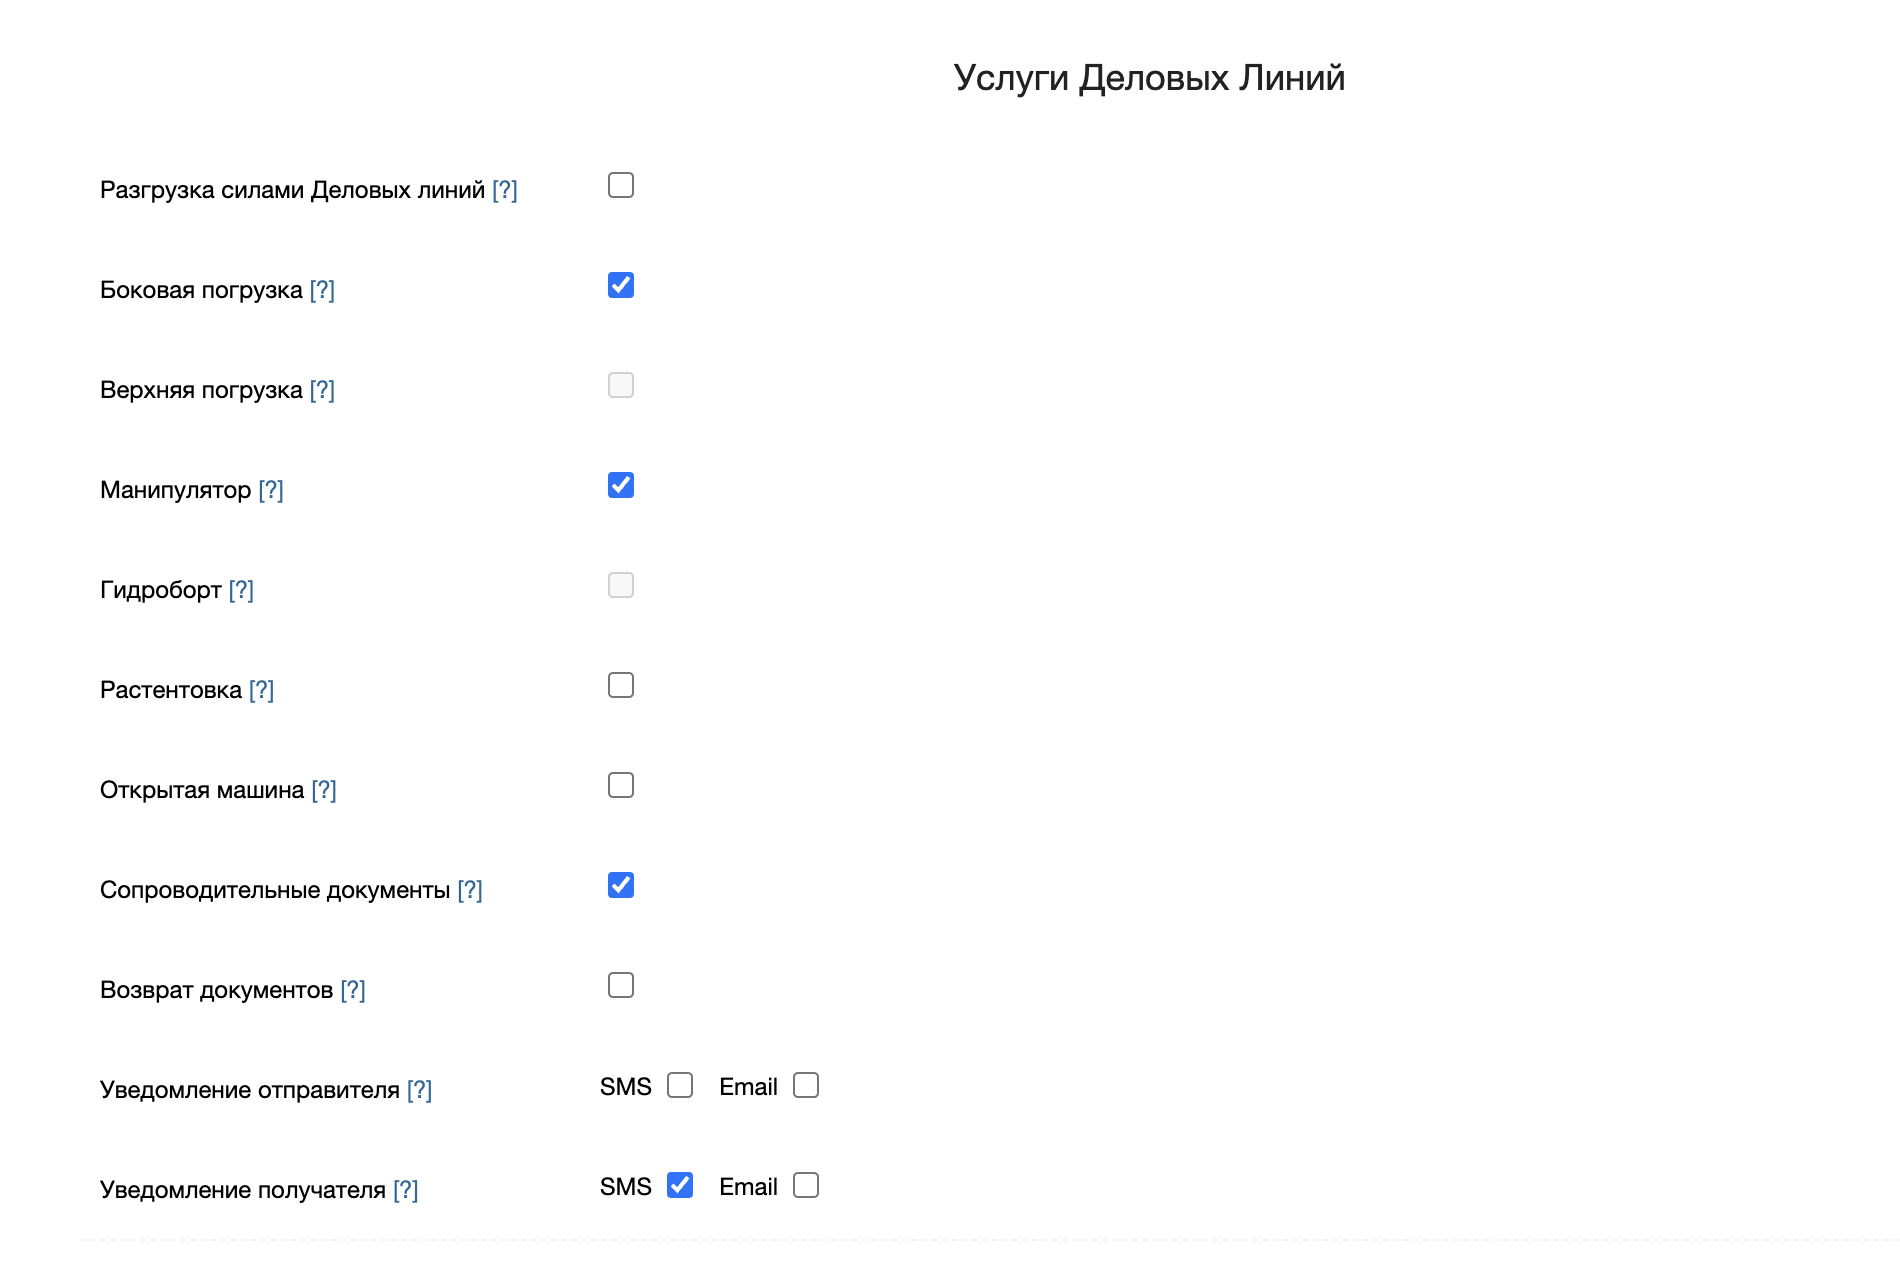The width and height of the screenshot is (1900, 1282).
Task: Open the Манипулятор help tooltip link
Action: coord(271,490)
